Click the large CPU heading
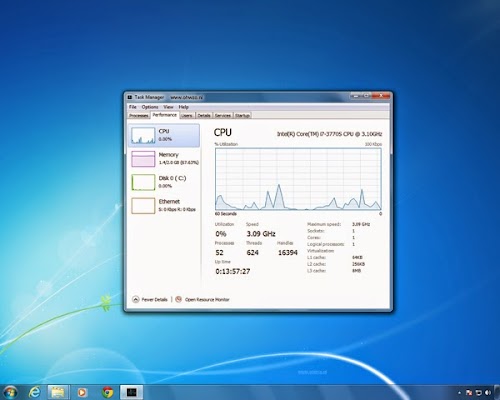Screen dimensions: 500x400 [x=223, y=132]
